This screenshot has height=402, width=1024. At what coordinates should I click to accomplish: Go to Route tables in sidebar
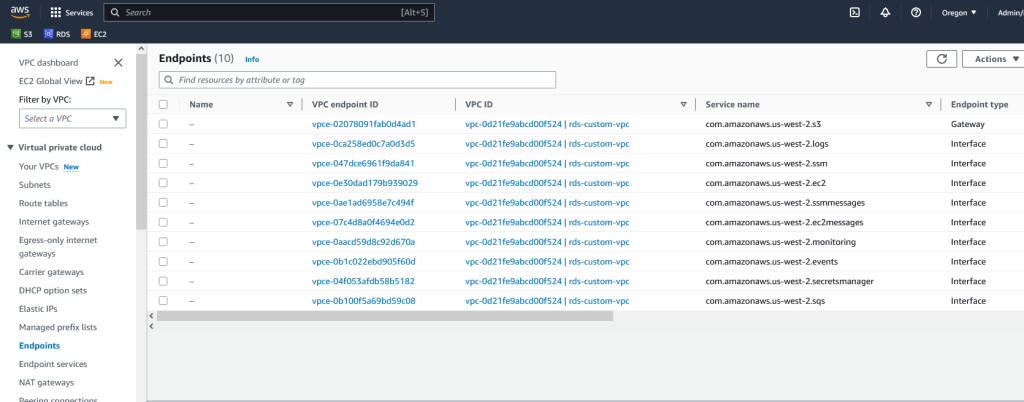pyautogui.click(x=43, y=203)
